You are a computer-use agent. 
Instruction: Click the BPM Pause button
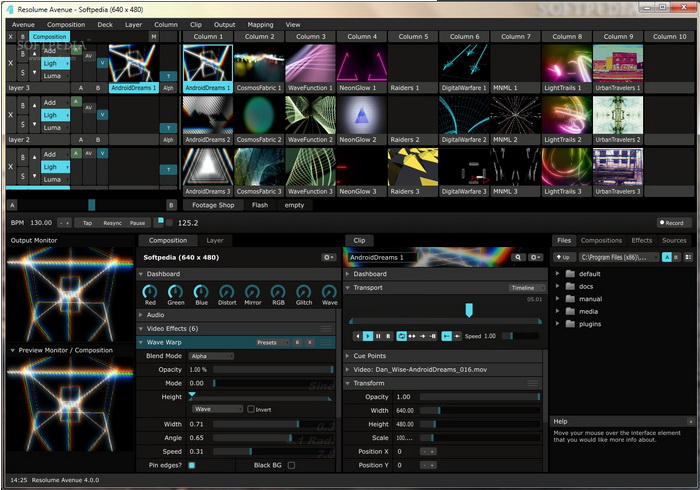coord(138,223)
